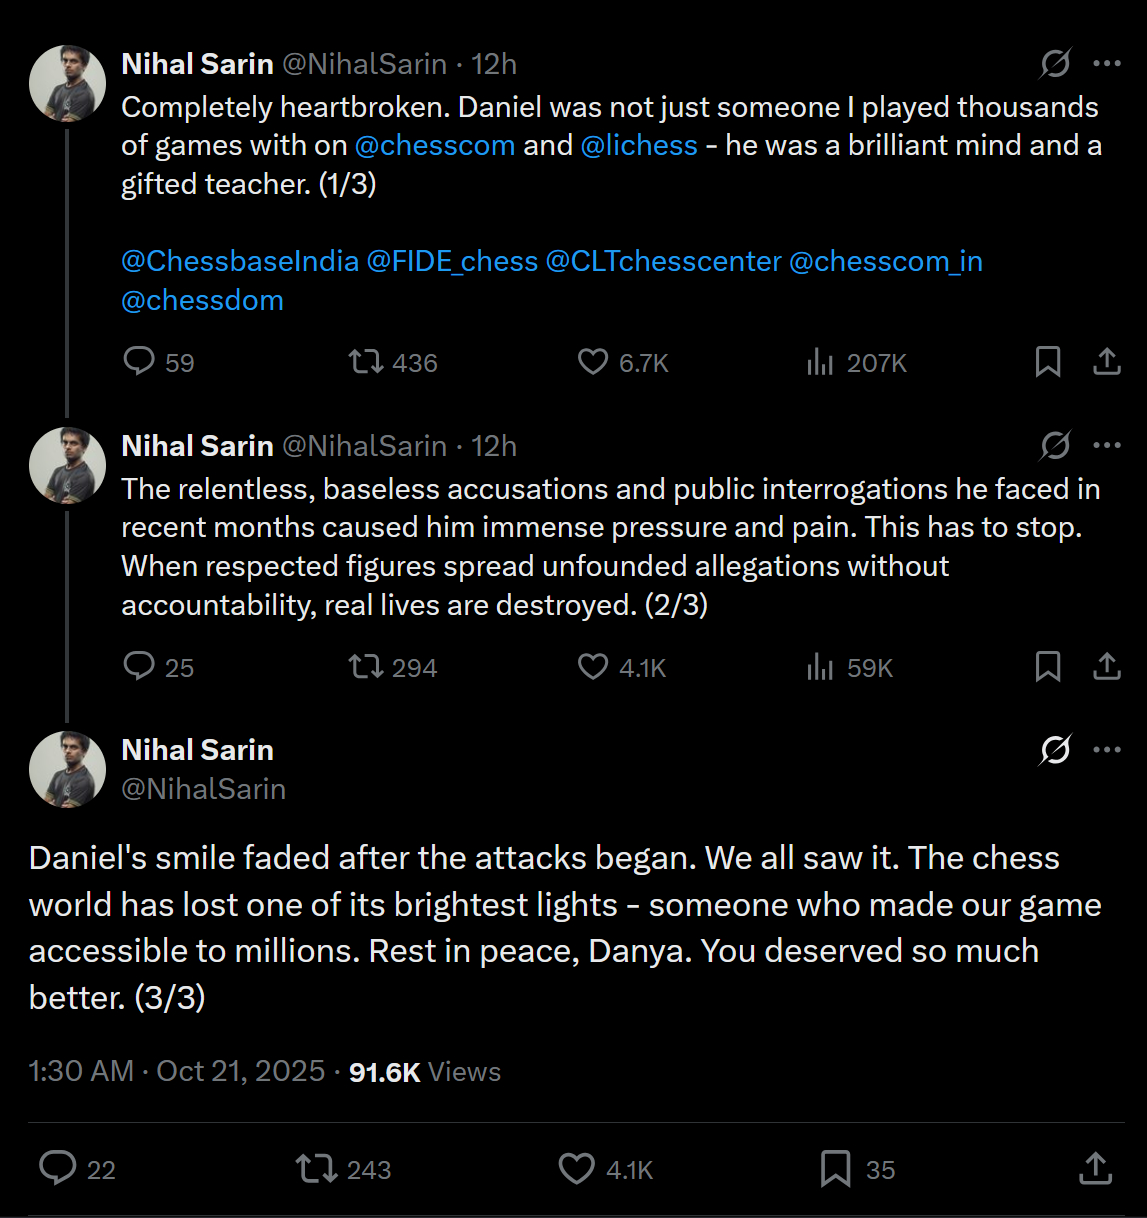Image resolution: width=1147 pixels, height=1218 pixels.
Task: Open more options menu on first tweet
Action: click(x=1107, y=64)
